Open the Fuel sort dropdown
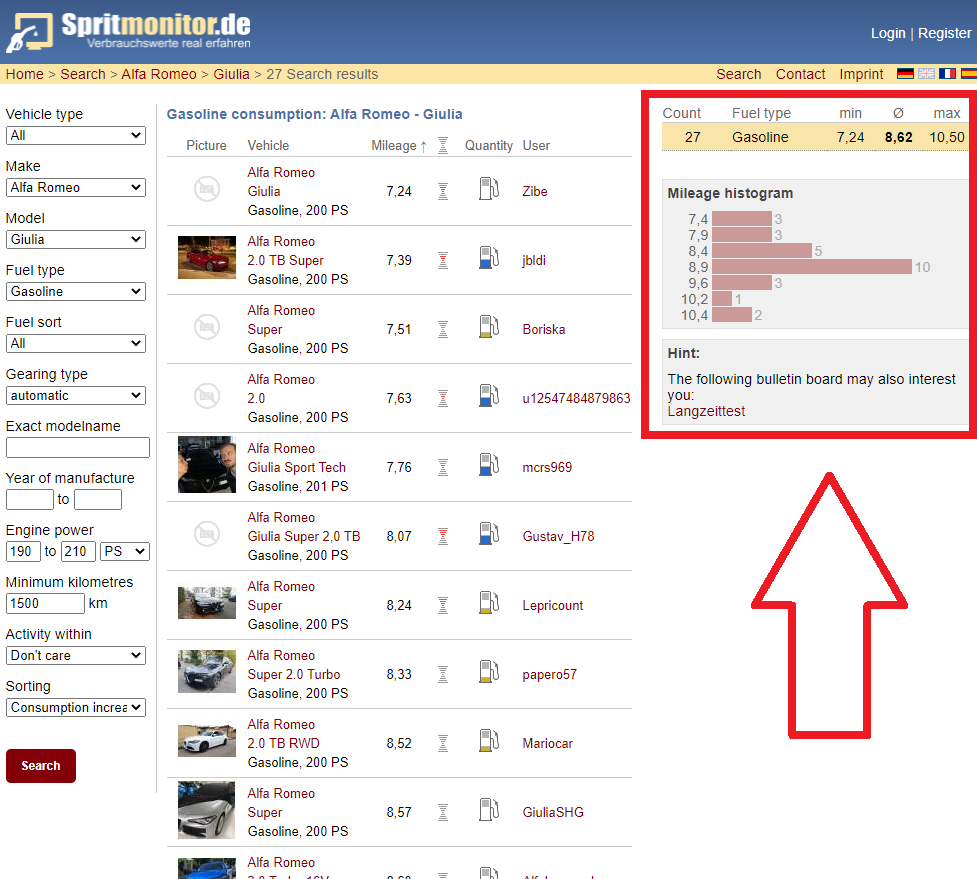This screenshot has height=879, width=977. pyautogui.click(x=76, y=343)
